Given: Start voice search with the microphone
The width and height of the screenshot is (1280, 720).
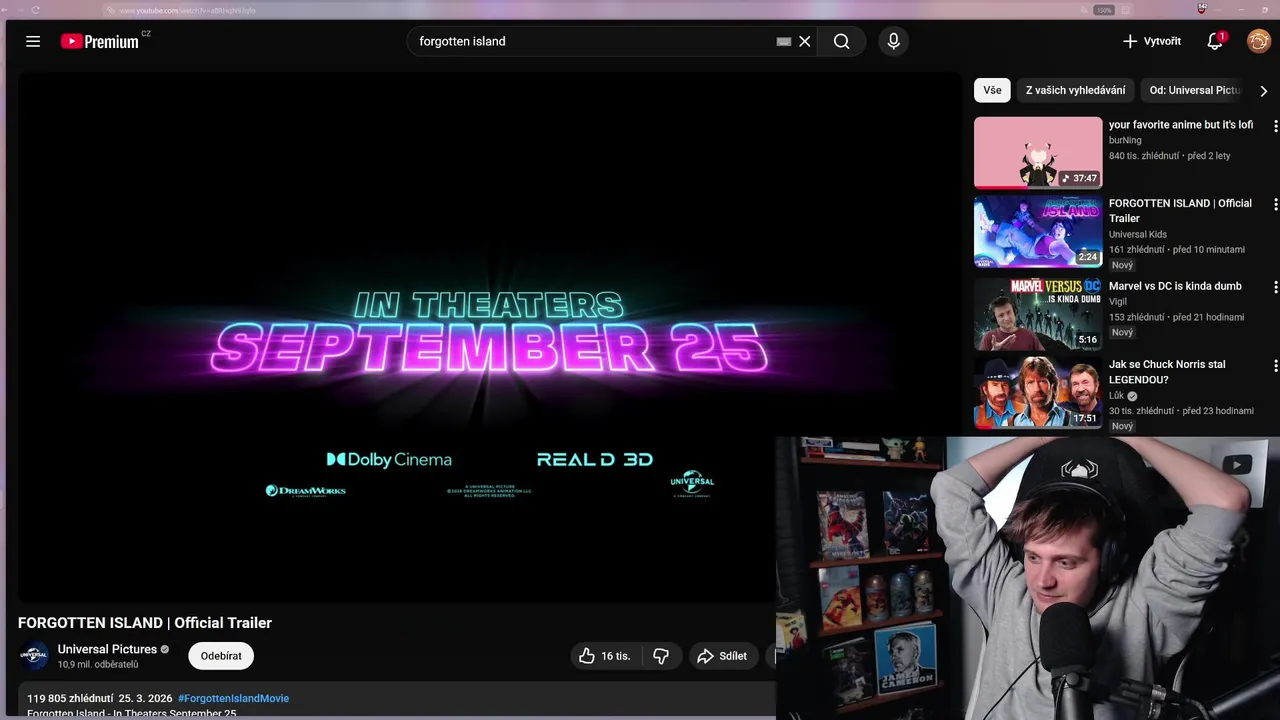Looking at the screenshot, I should coord(894,41).
